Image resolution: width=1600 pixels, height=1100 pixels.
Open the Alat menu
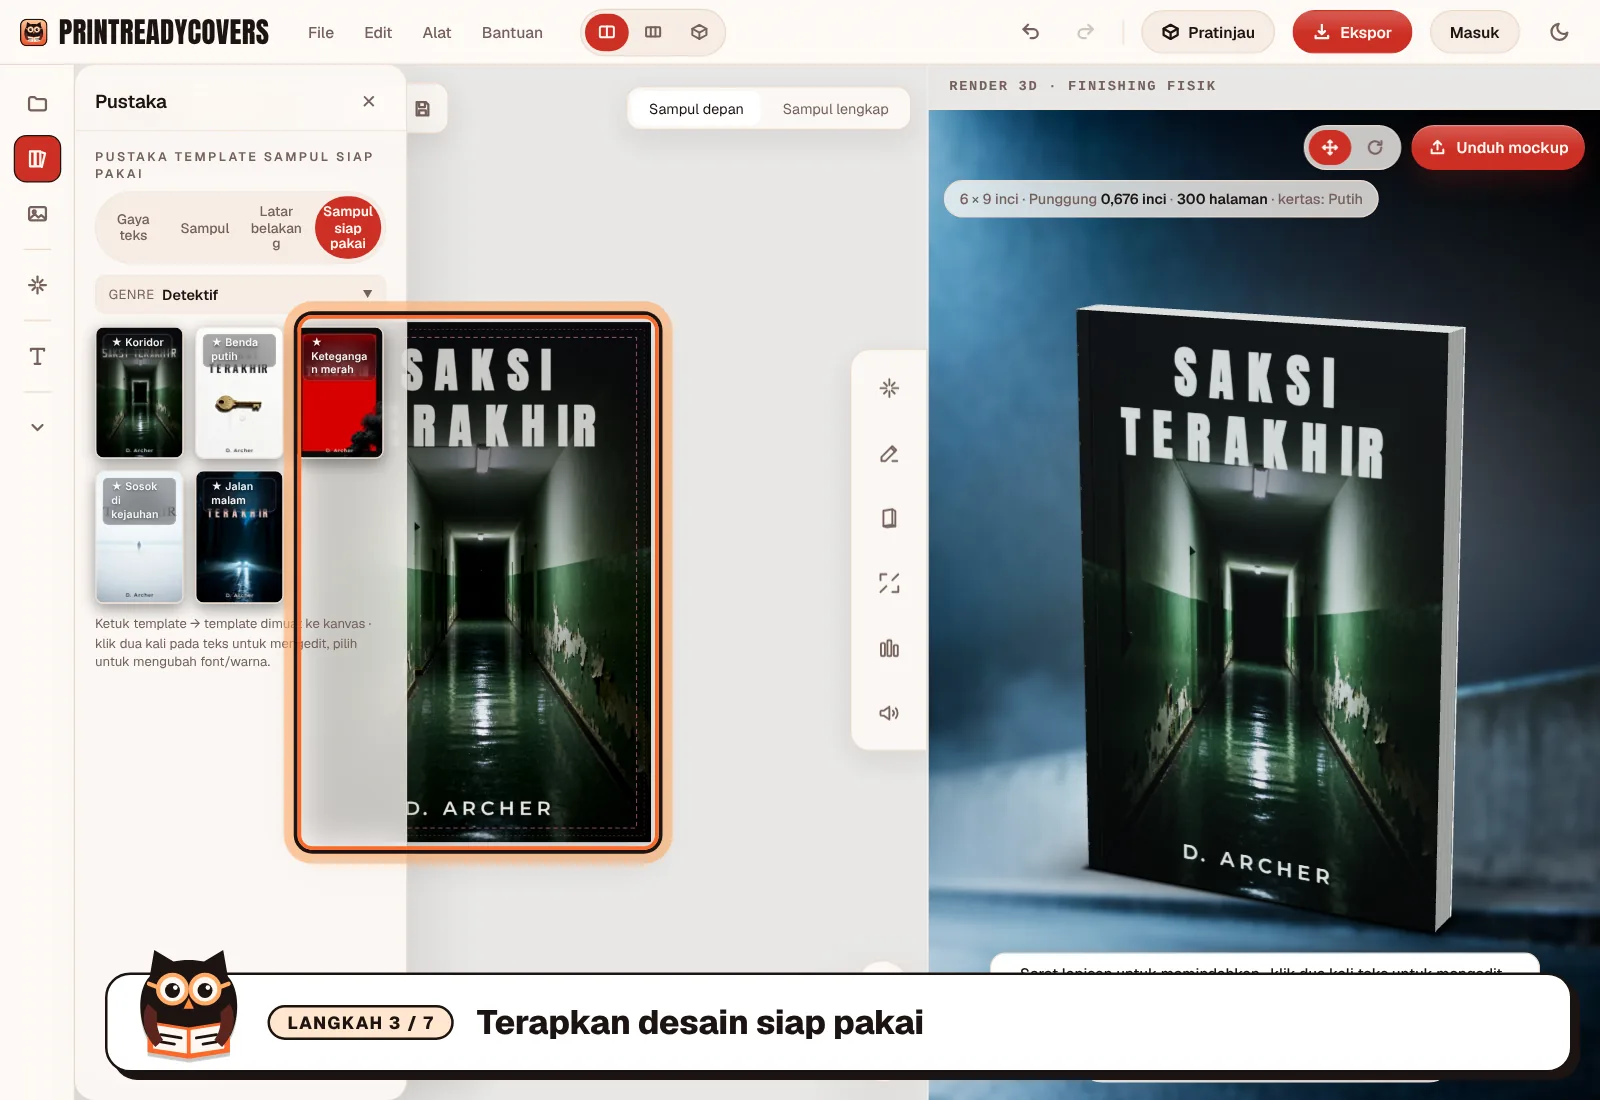(437, 32)
